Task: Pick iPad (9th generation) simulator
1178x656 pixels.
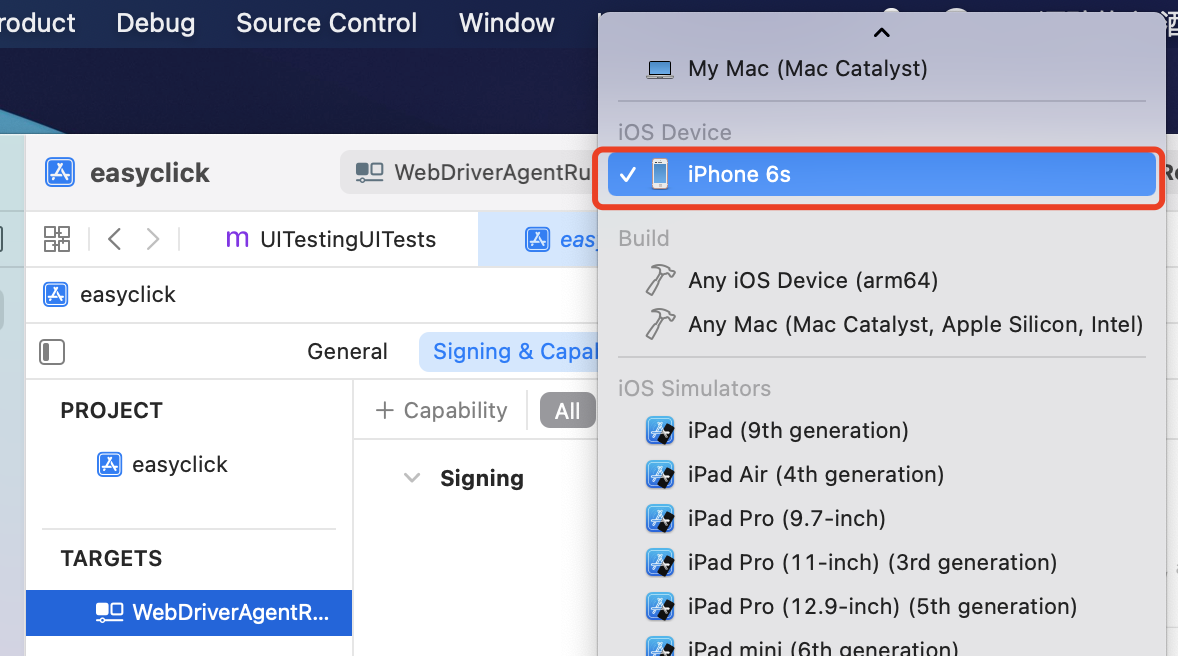Action: (x=882, y=431)
